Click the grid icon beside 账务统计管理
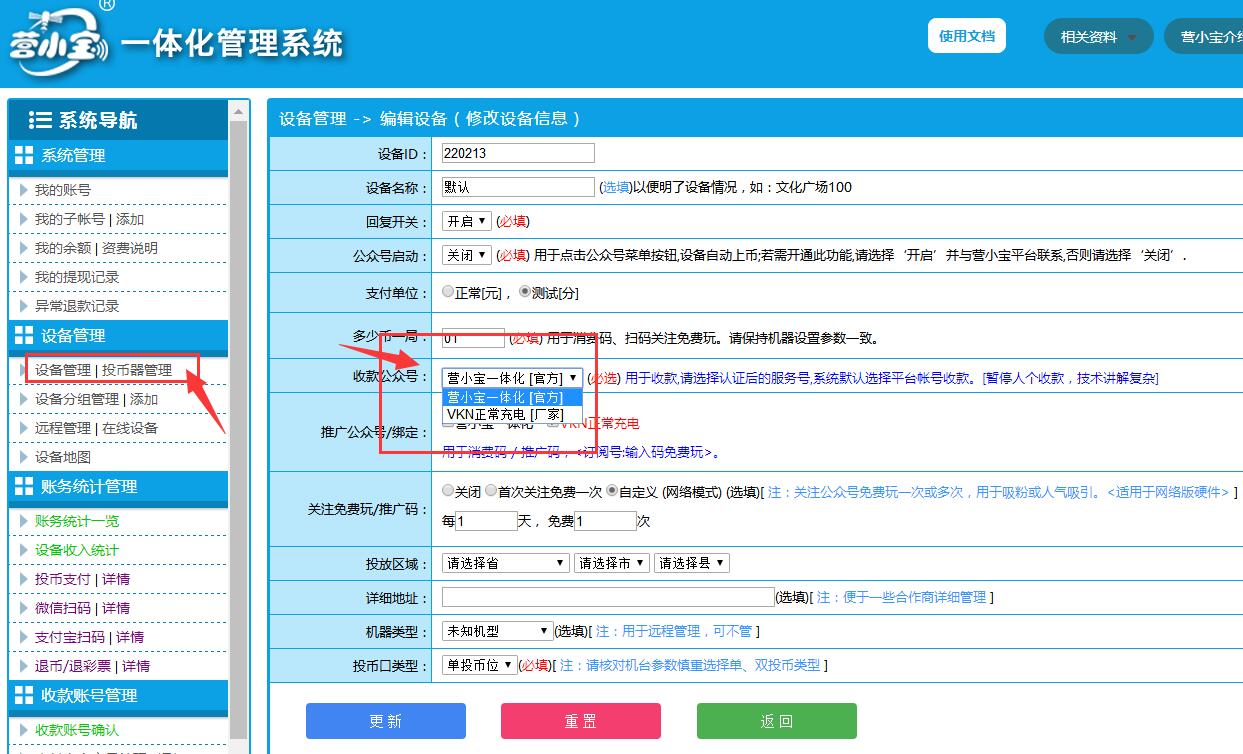This screenshot has height=754, width=1243. [23, 486]
